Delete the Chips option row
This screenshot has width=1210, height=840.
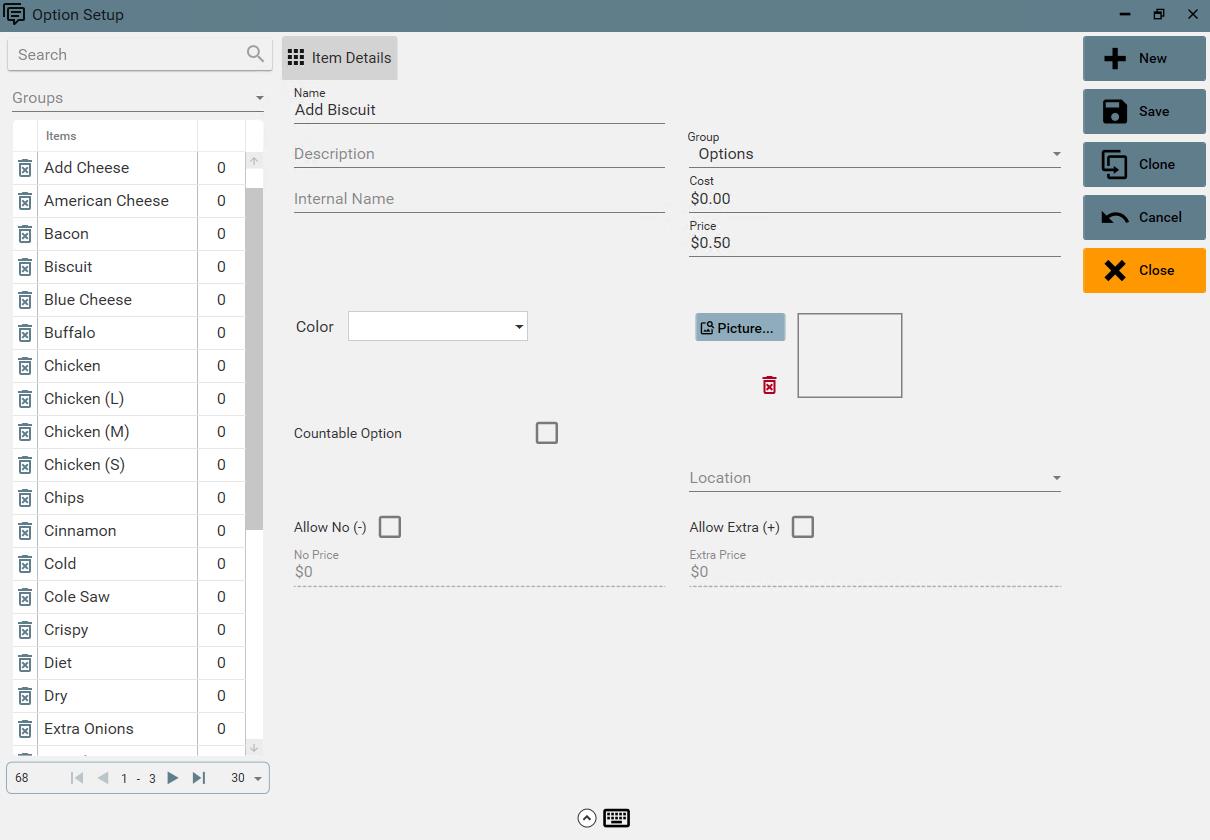25,498
